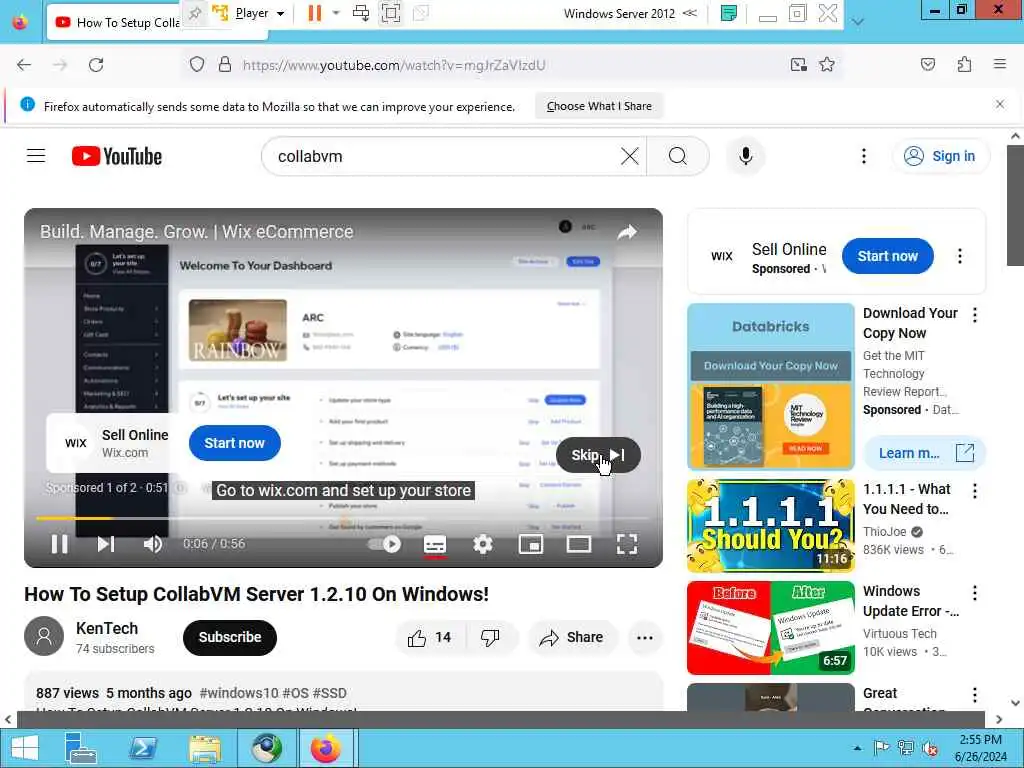Skip the Wix advertisement
Viewport: 1024px width, 768px height.
(x=598, y=455)
